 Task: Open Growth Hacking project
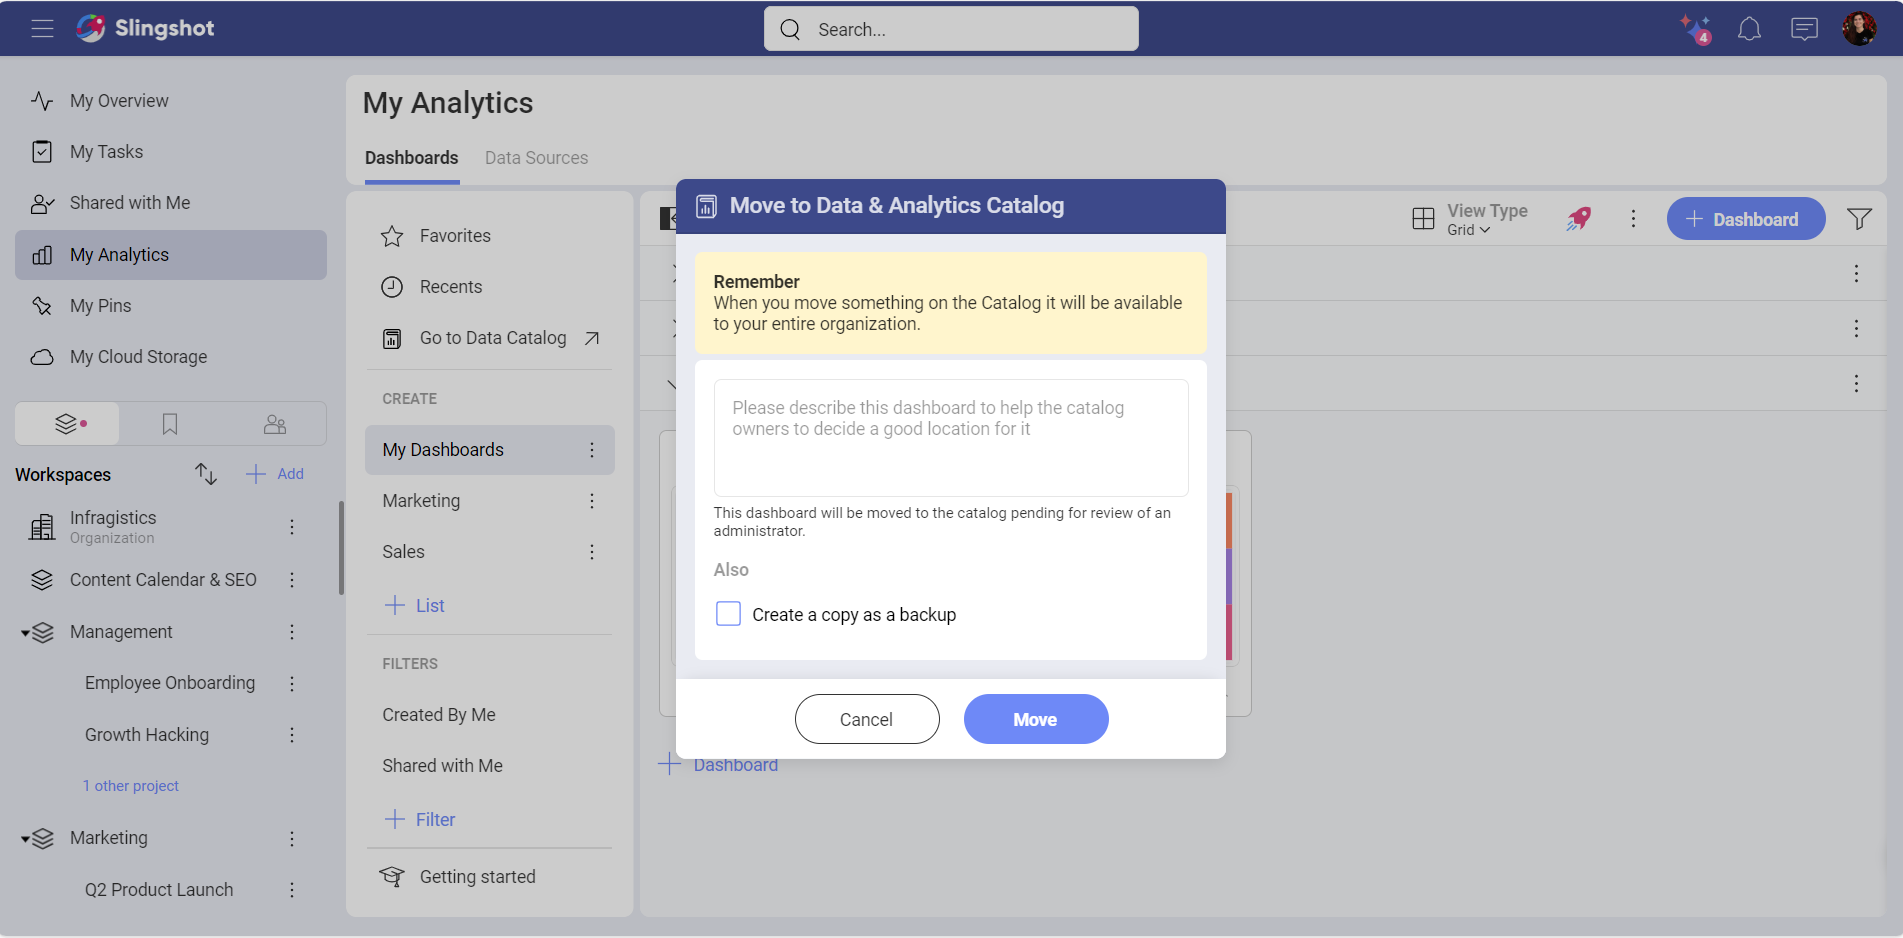pos(147,735)
